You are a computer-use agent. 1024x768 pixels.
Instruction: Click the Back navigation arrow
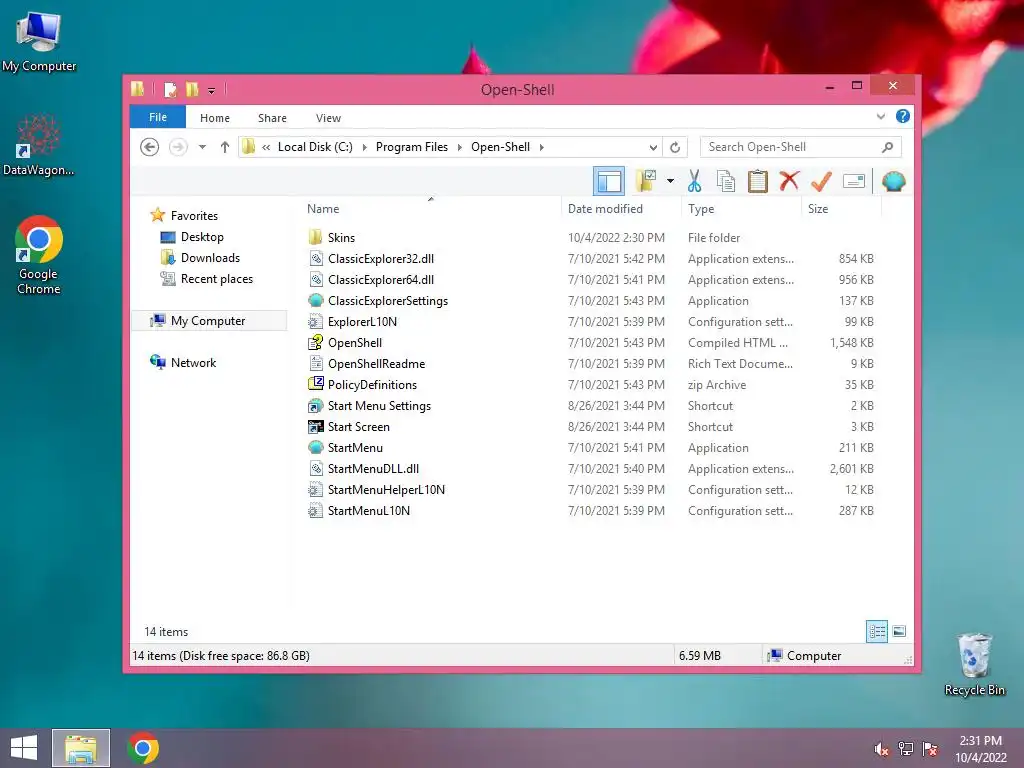tap(150, 147)
